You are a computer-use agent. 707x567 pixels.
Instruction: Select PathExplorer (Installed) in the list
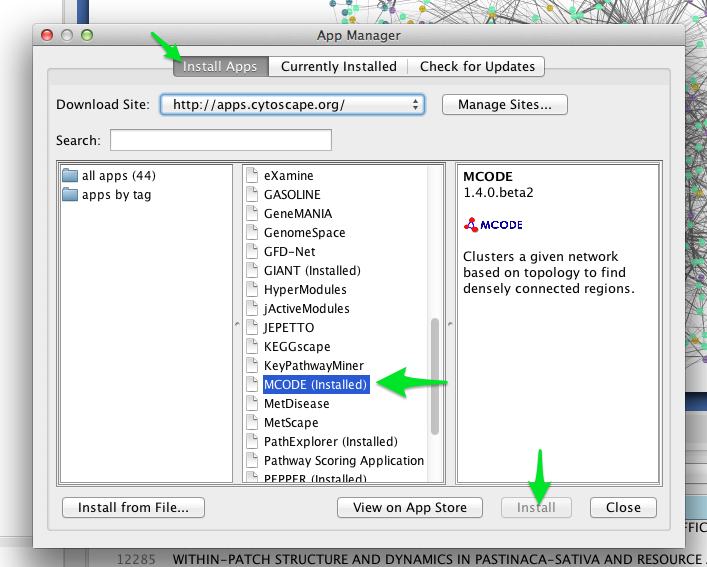(331, 442)
